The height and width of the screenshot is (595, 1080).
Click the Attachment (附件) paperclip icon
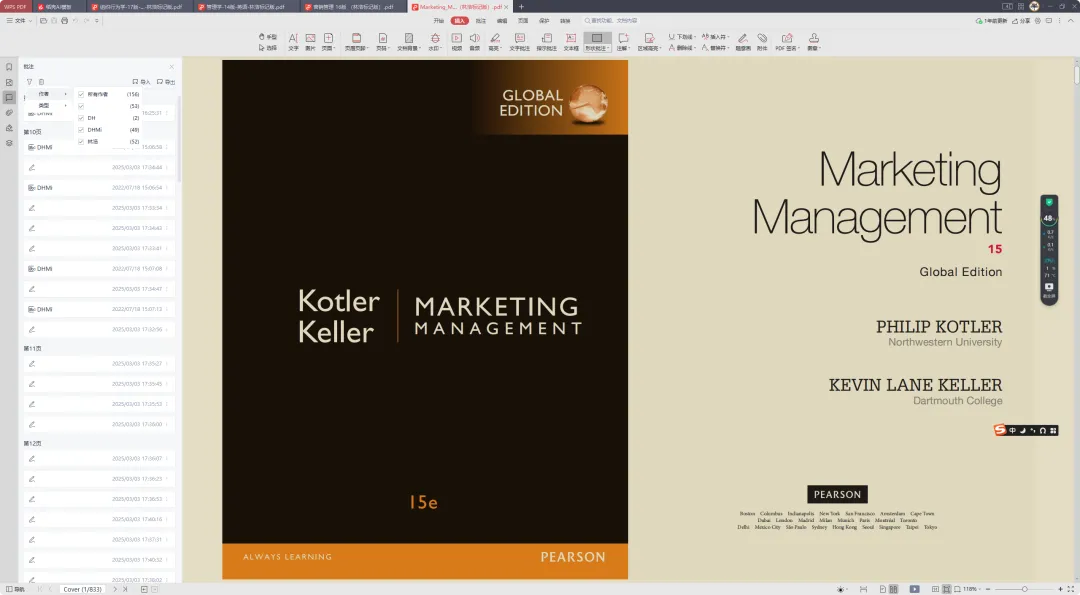pos(762,41)
